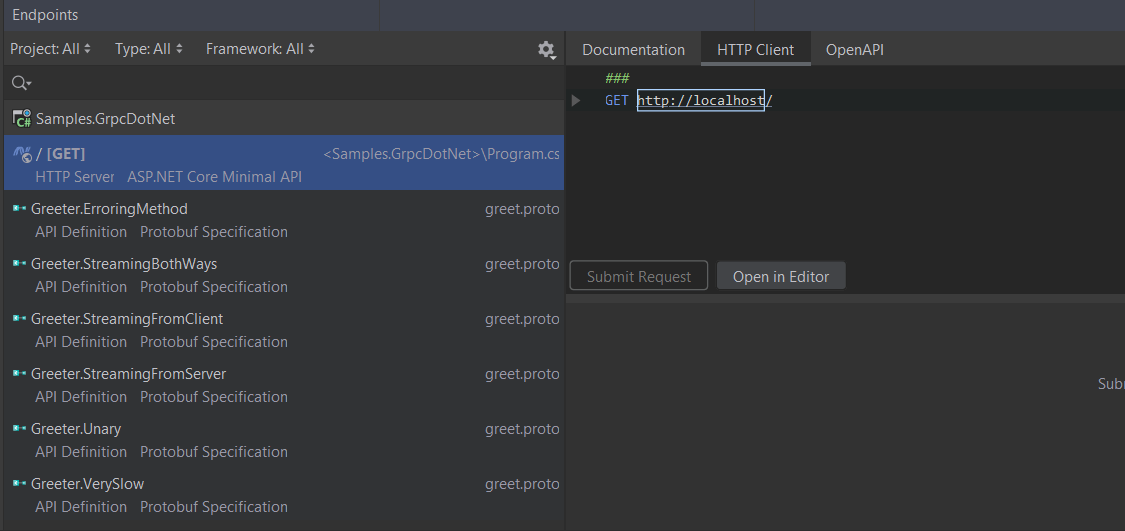
Task: Click the Greeter.ErroringMethod protobuf icon
Action: 19,209
